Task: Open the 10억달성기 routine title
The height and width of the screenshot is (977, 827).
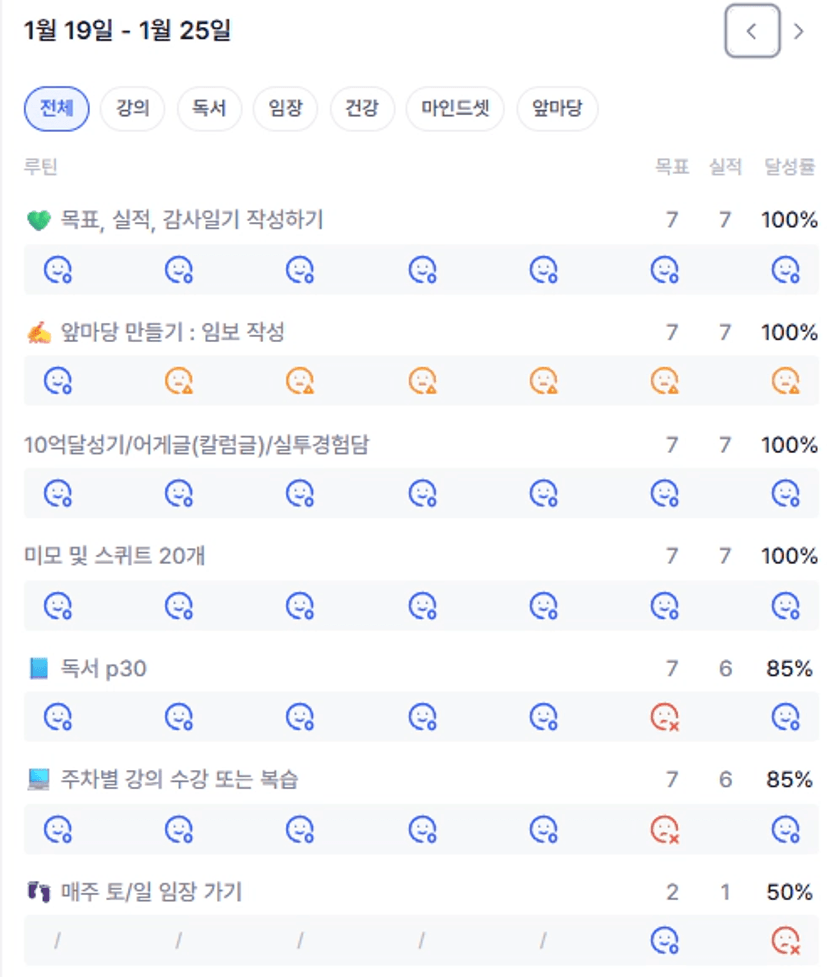Action: point(196,445)
